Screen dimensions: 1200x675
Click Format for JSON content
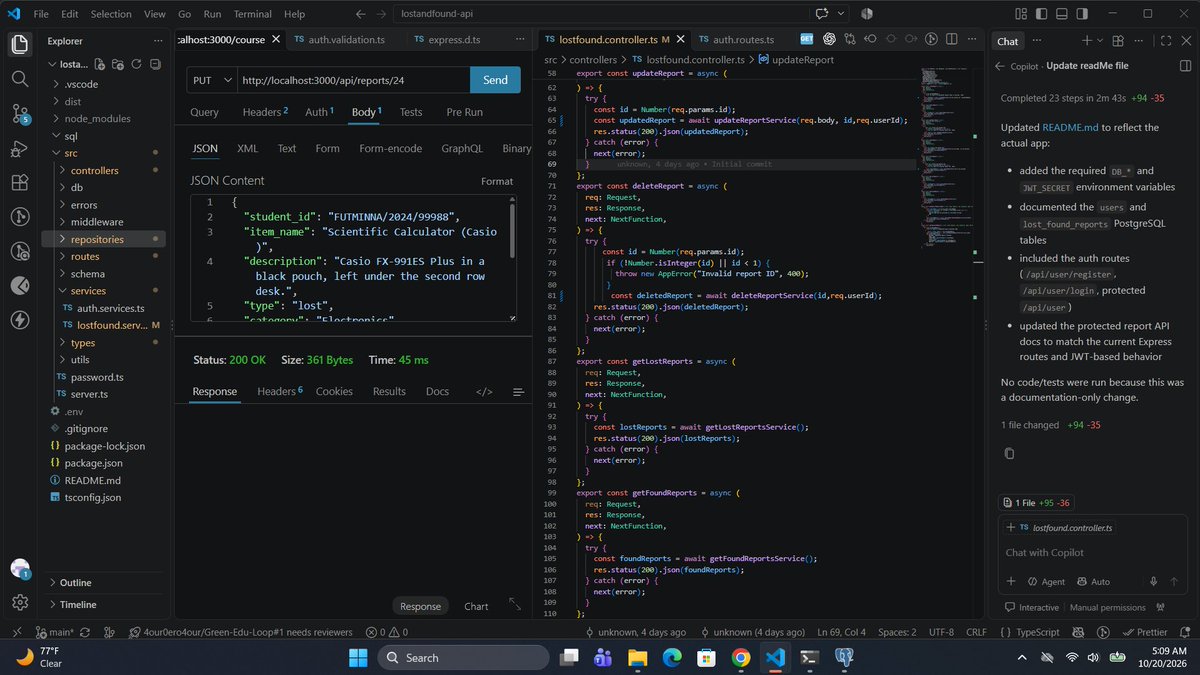[496, 181]
